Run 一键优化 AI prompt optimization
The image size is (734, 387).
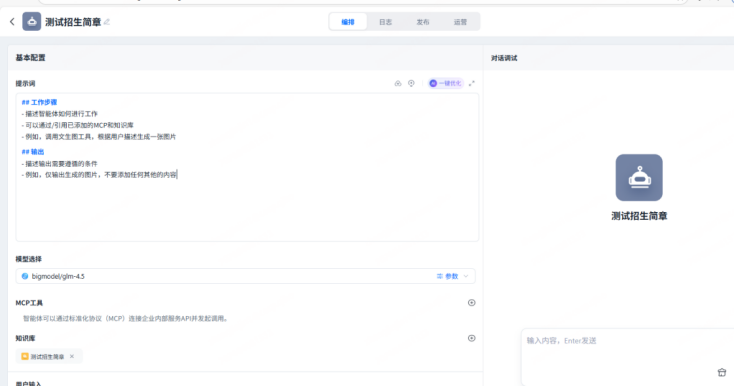click(x=446, y=83)
